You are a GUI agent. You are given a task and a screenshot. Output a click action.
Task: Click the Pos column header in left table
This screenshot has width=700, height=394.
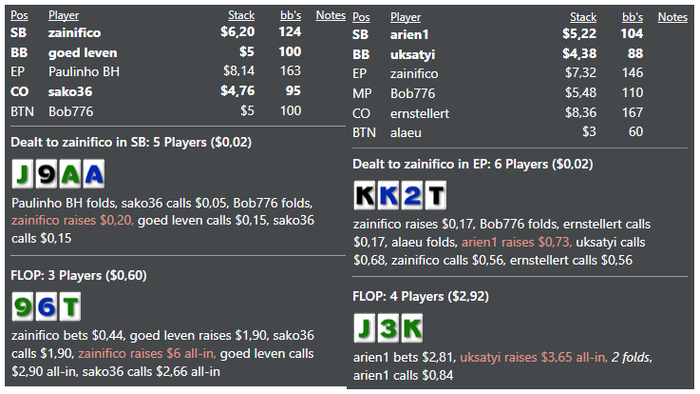[x=19, y=15]
